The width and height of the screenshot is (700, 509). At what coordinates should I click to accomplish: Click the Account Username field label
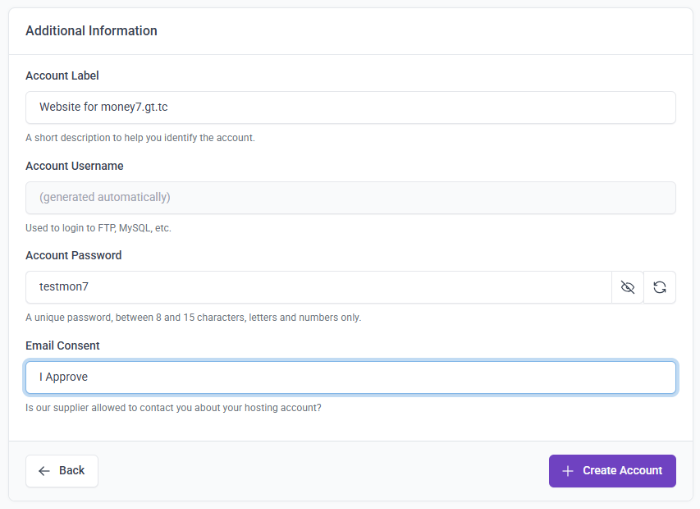click(74, 166)
